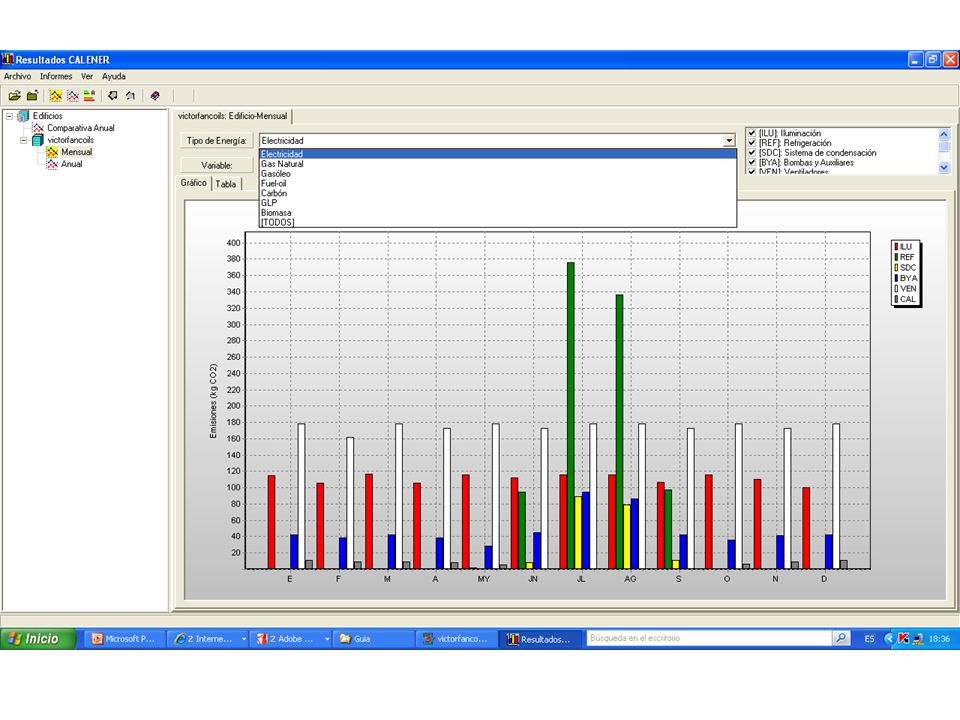
Task: Collapse the Edificios tree node
Action: click(x=10, y=116)
